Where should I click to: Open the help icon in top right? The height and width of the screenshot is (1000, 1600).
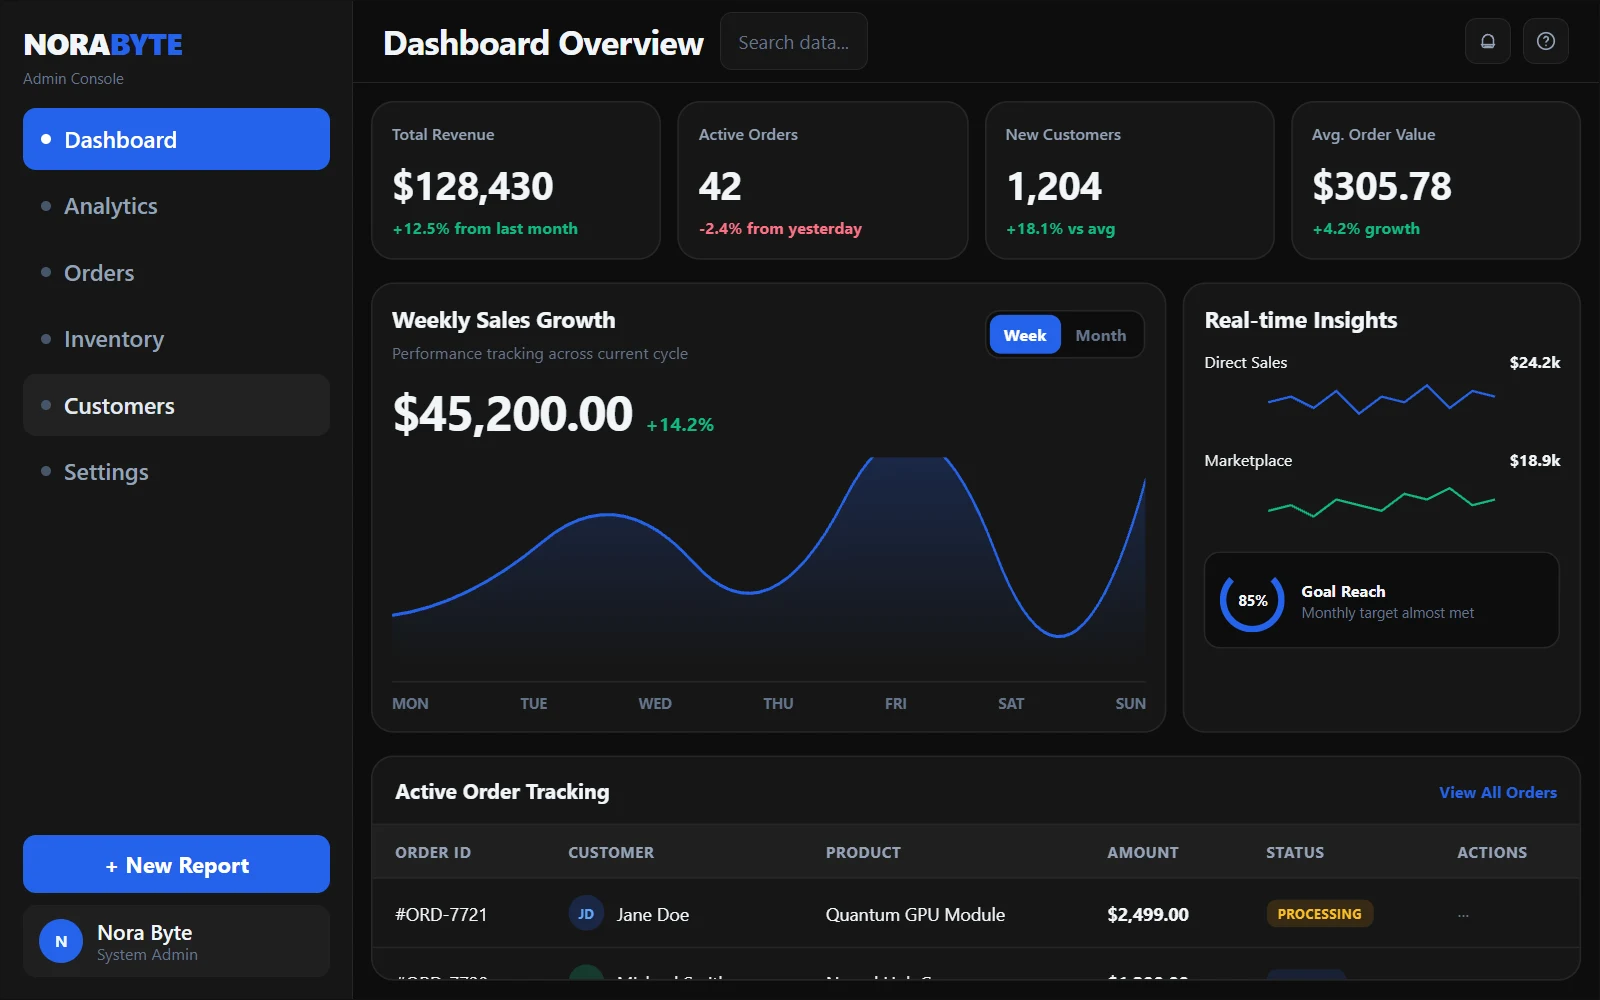pos(1545,41)
